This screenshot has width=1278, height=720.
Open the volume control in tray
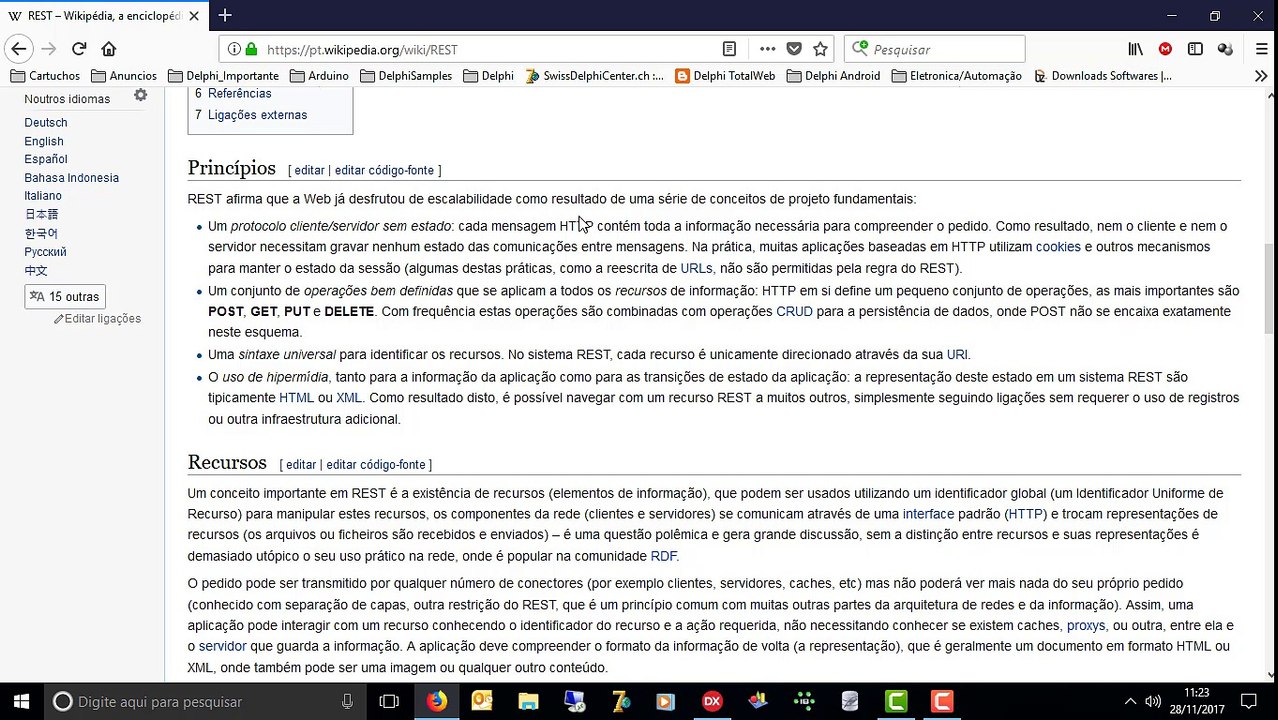(1153, 702)
